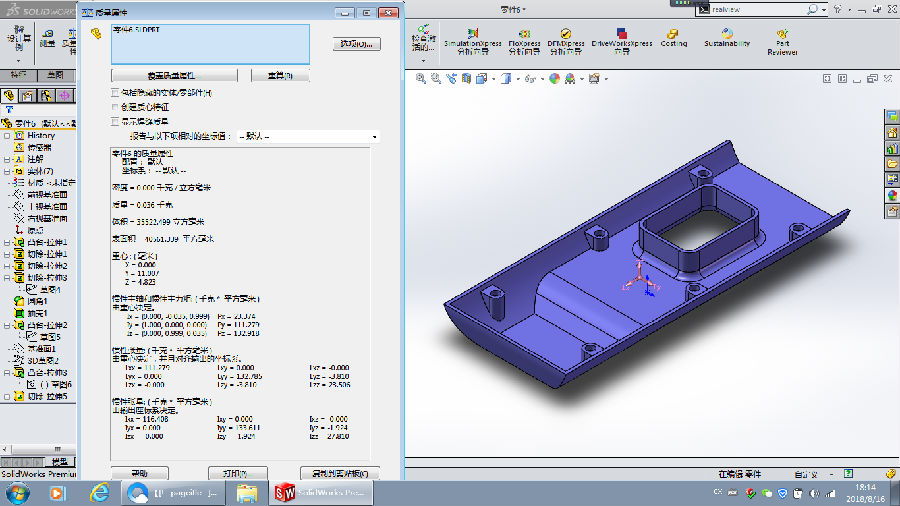The image size is (900, 506).
Task: Tick the create center of mass feature checkbox
Action: pyautogui.click(x=114, y=106)
